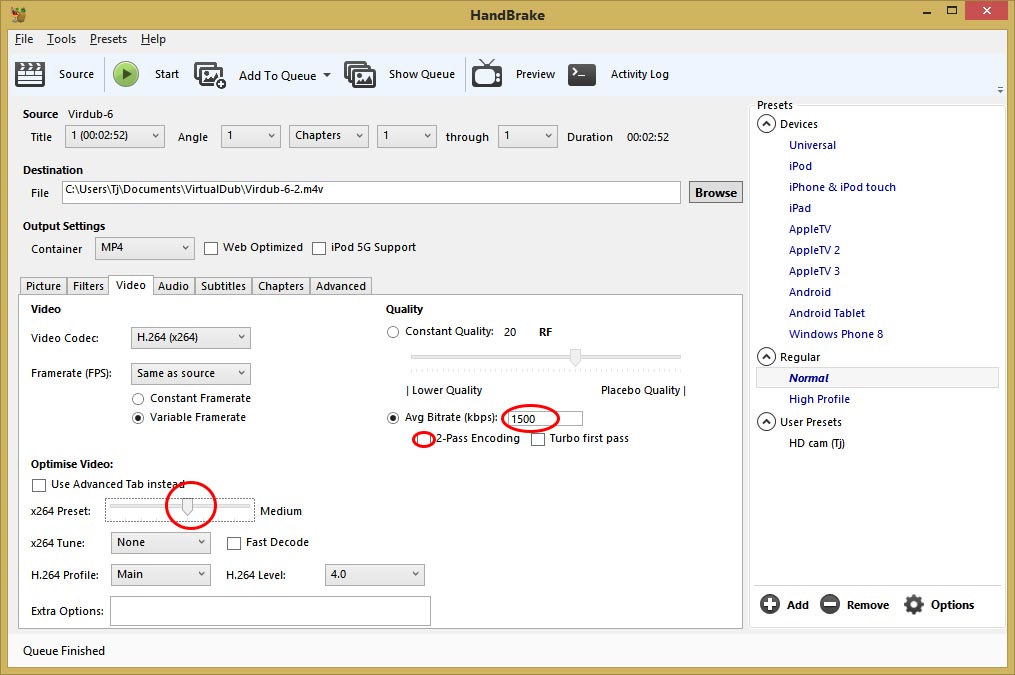Viewport: 1015px width, 675px height.
Task: Open the Title dropdown
Action: (115, 136)
